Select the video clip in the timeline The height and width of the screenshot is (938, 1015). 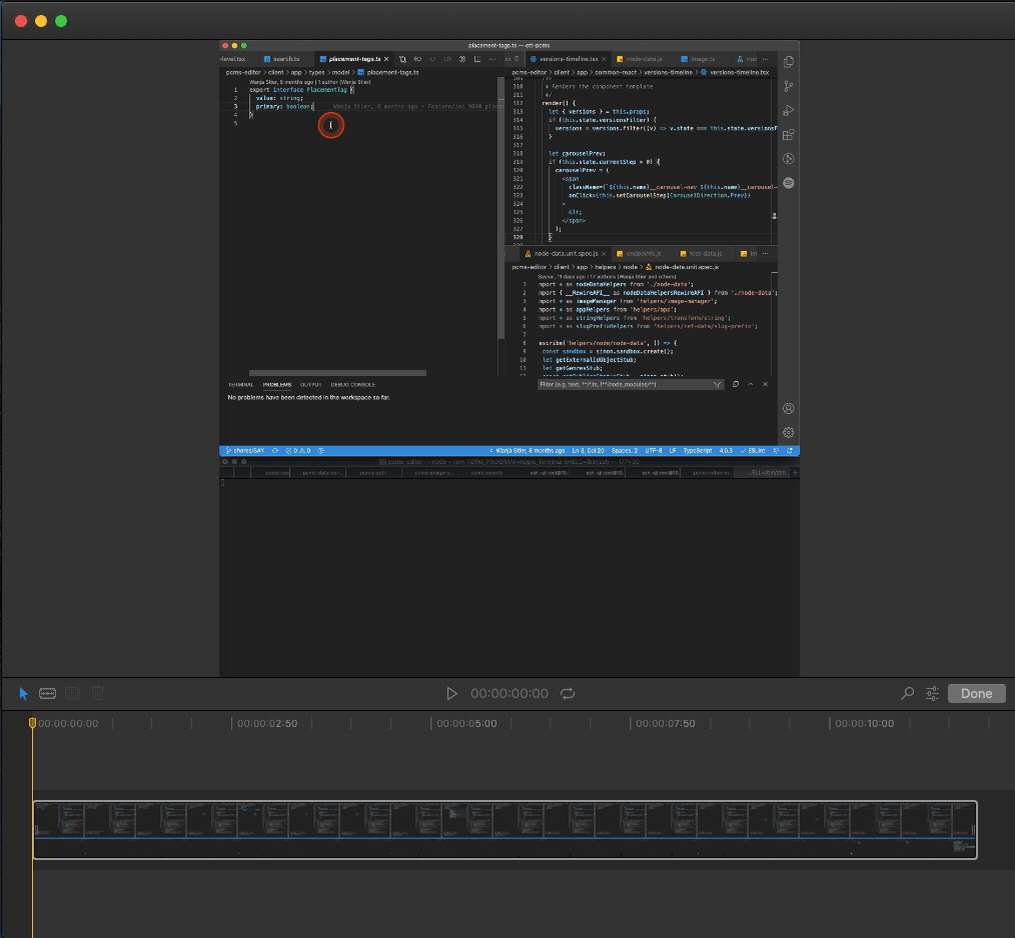tap(505, 830)
